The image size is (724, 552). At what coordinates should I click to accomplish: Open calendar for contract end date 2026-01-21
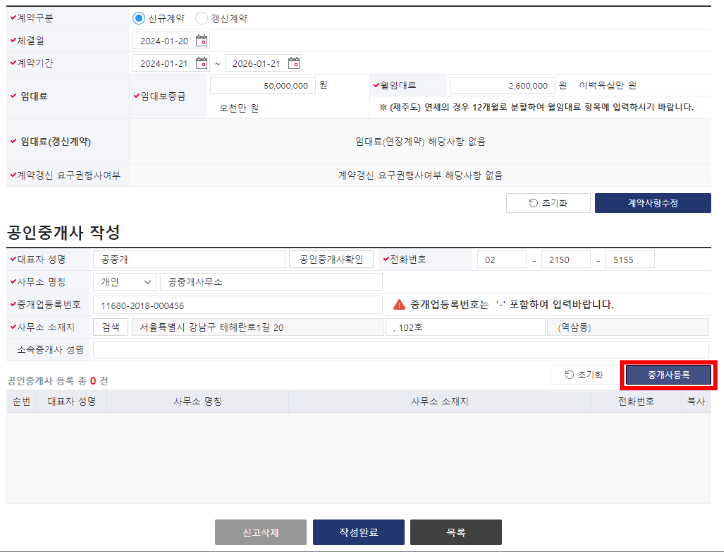click(x=294, y=63)
